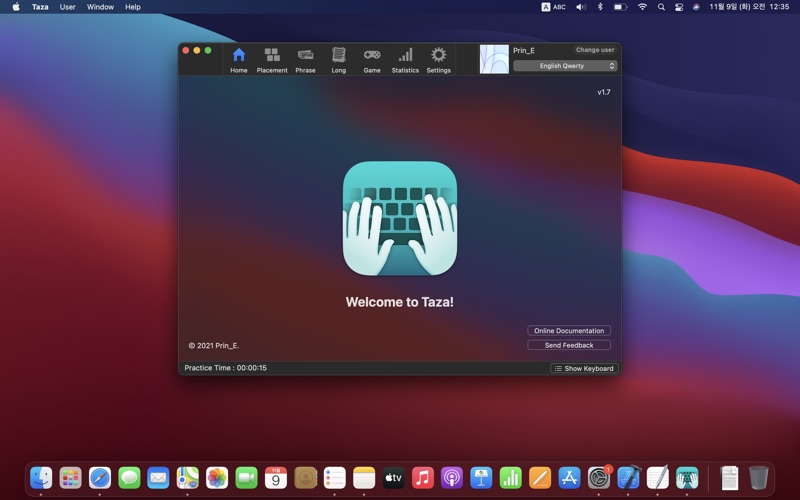Open Trash from the dock
Viewport: 800px width, 500px height.
click(x=759, y=478)
